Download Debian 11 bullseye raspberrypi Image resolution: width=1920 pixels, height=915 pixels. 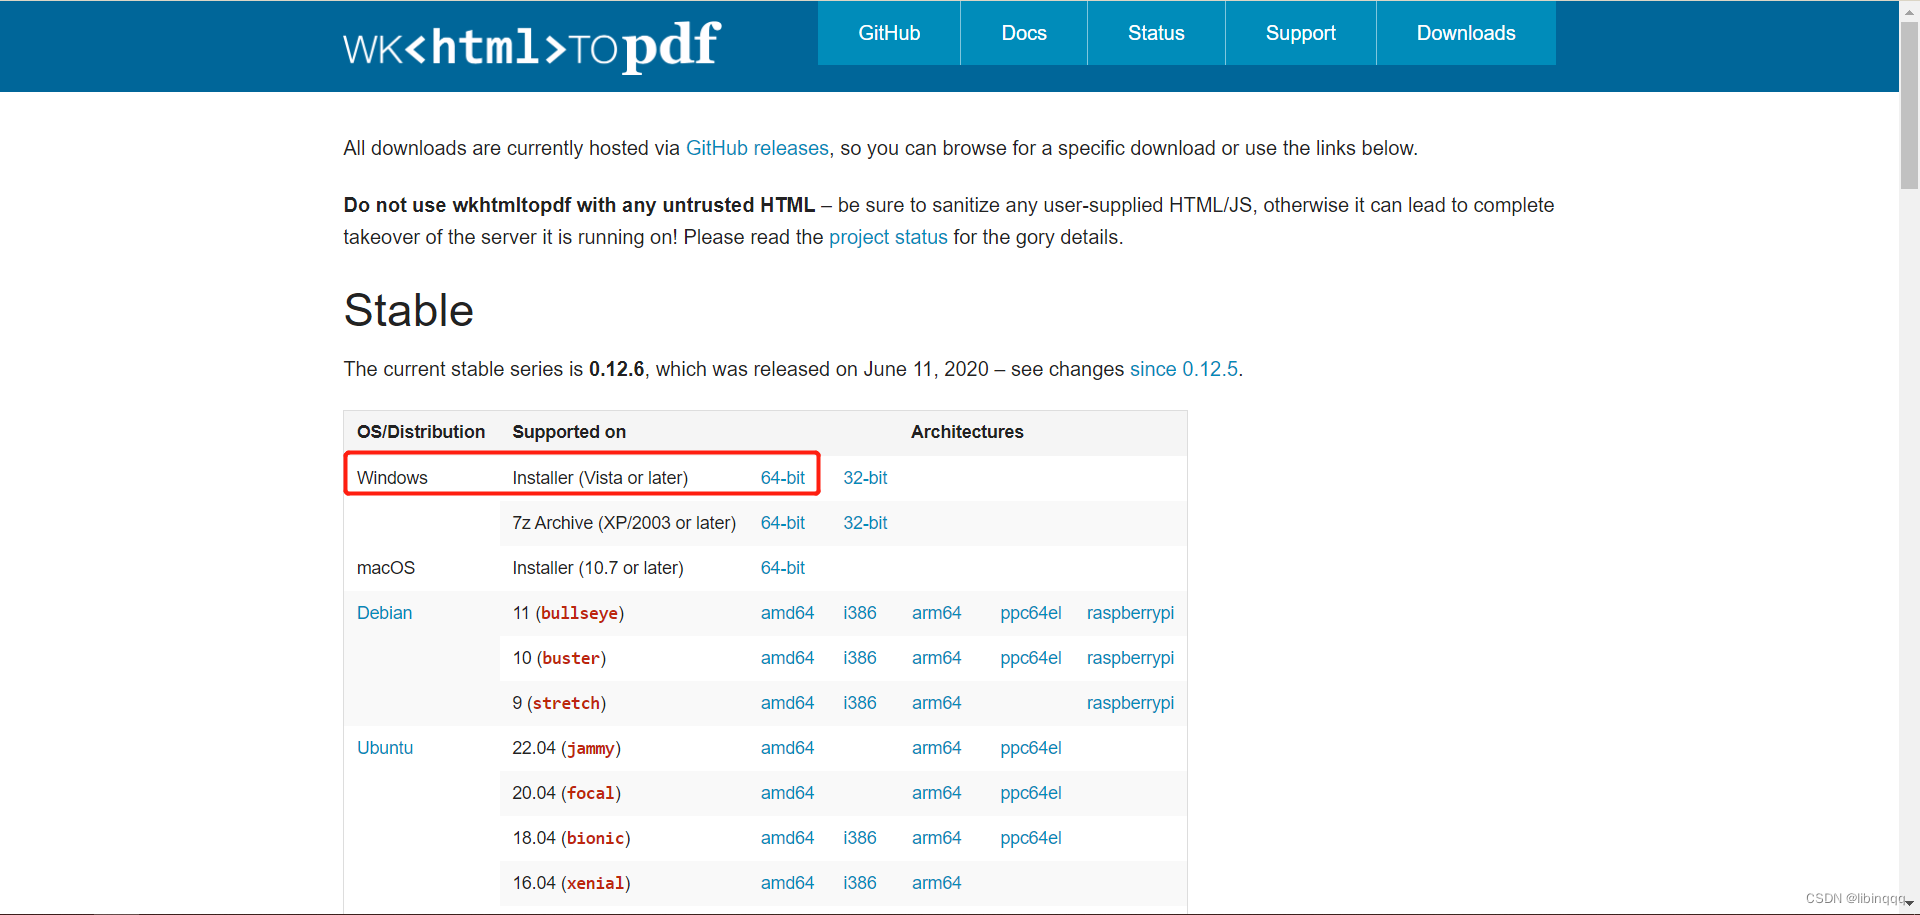1130,613
